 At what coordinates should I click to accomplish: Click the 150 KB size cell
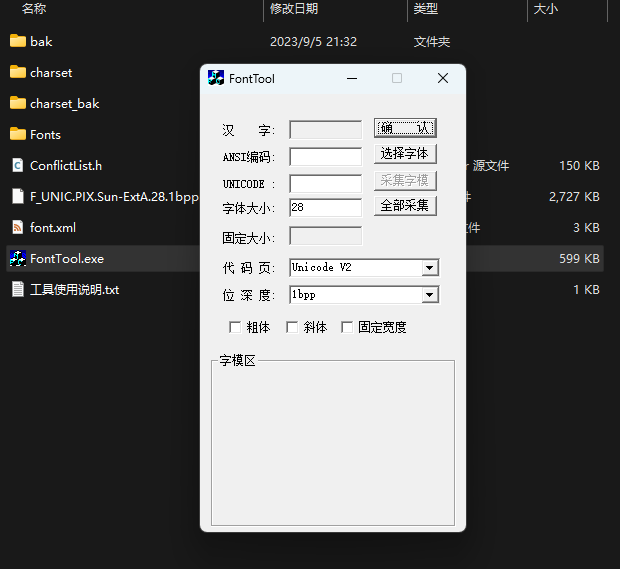coord(579,165)
